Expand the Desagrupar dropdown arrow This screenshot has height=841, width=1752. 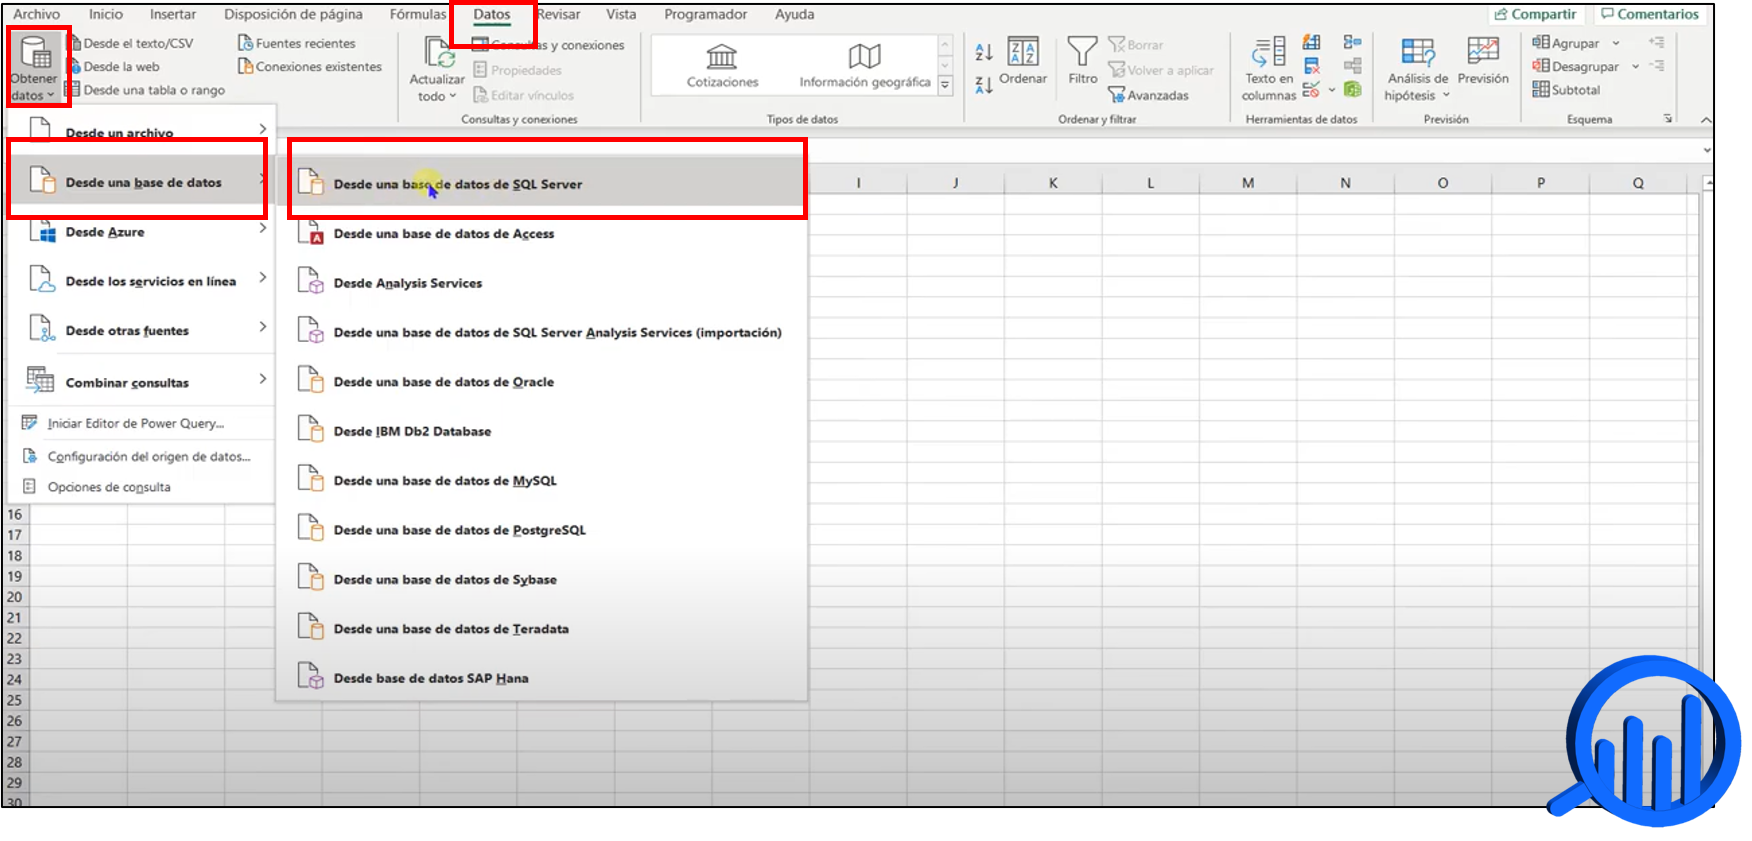click(x=1636, y=66)
